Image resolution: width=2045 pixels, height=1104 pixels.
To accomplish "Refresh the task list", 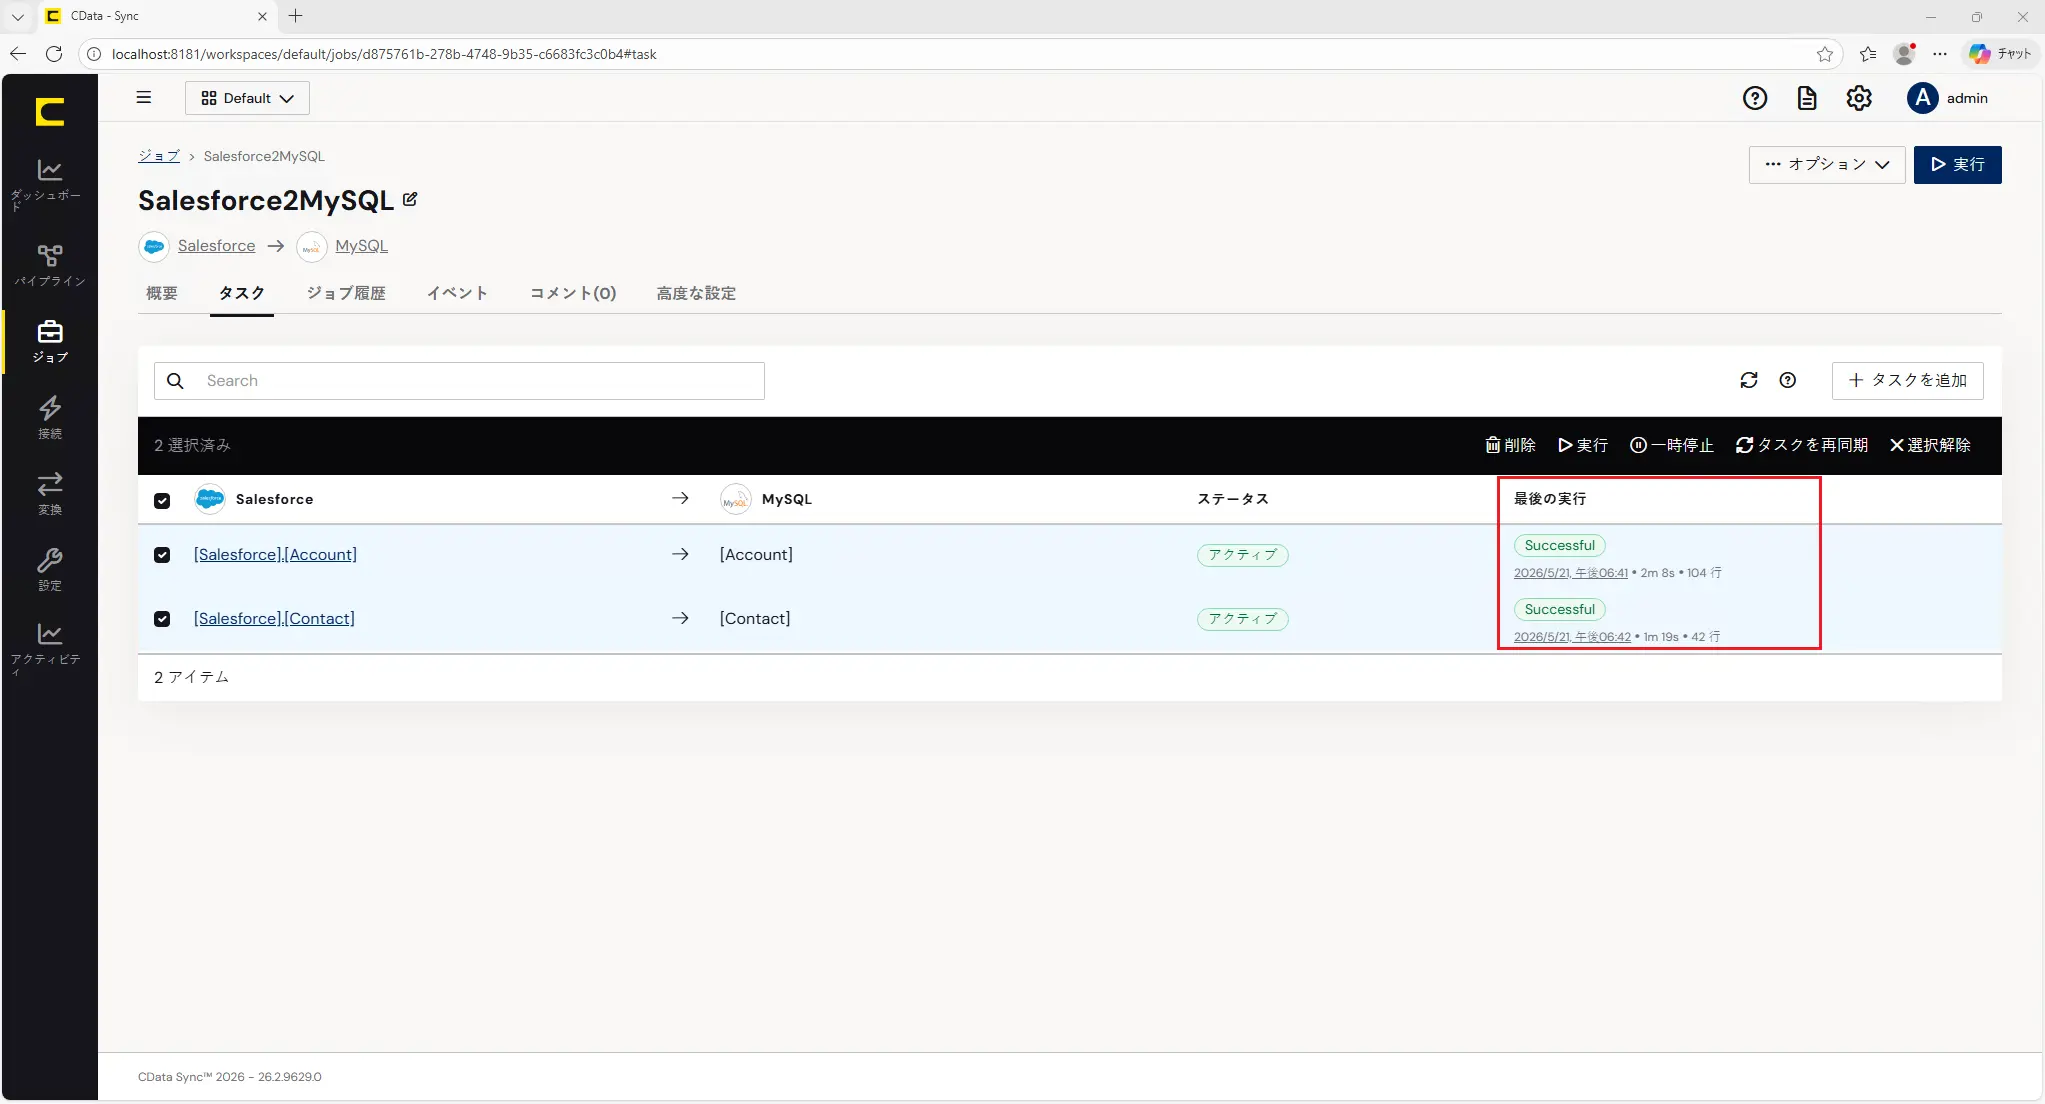I will coord(1749,380).
